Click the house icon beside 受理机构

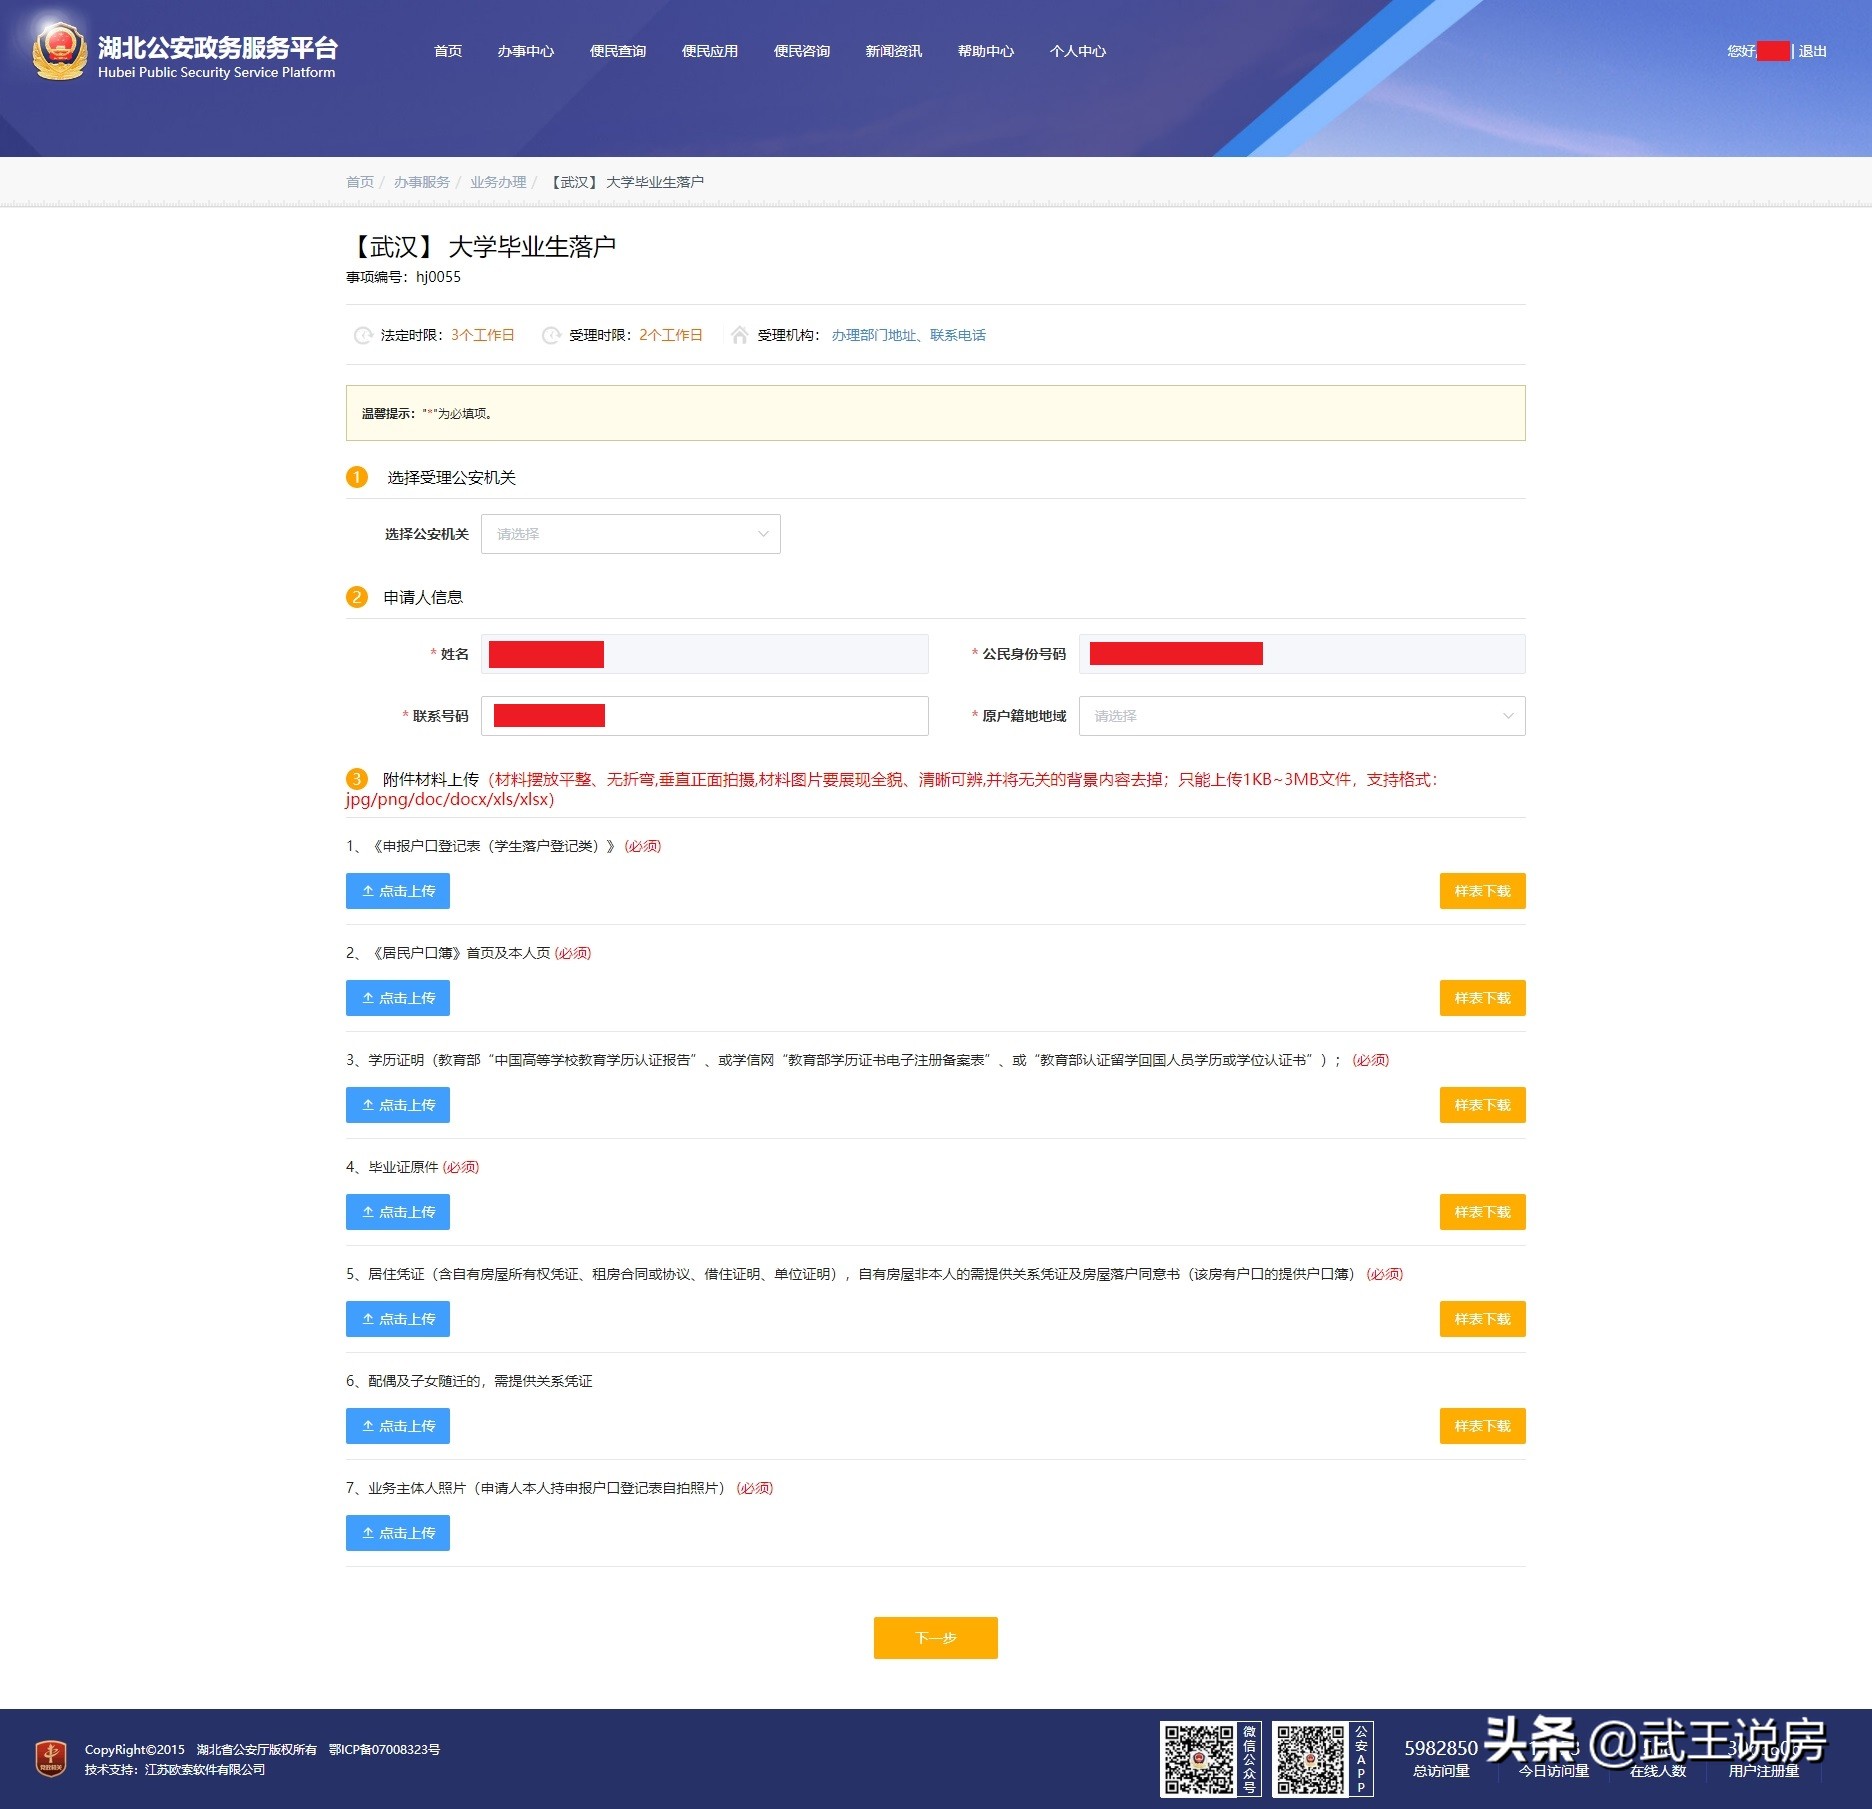(x=739, y=335)
